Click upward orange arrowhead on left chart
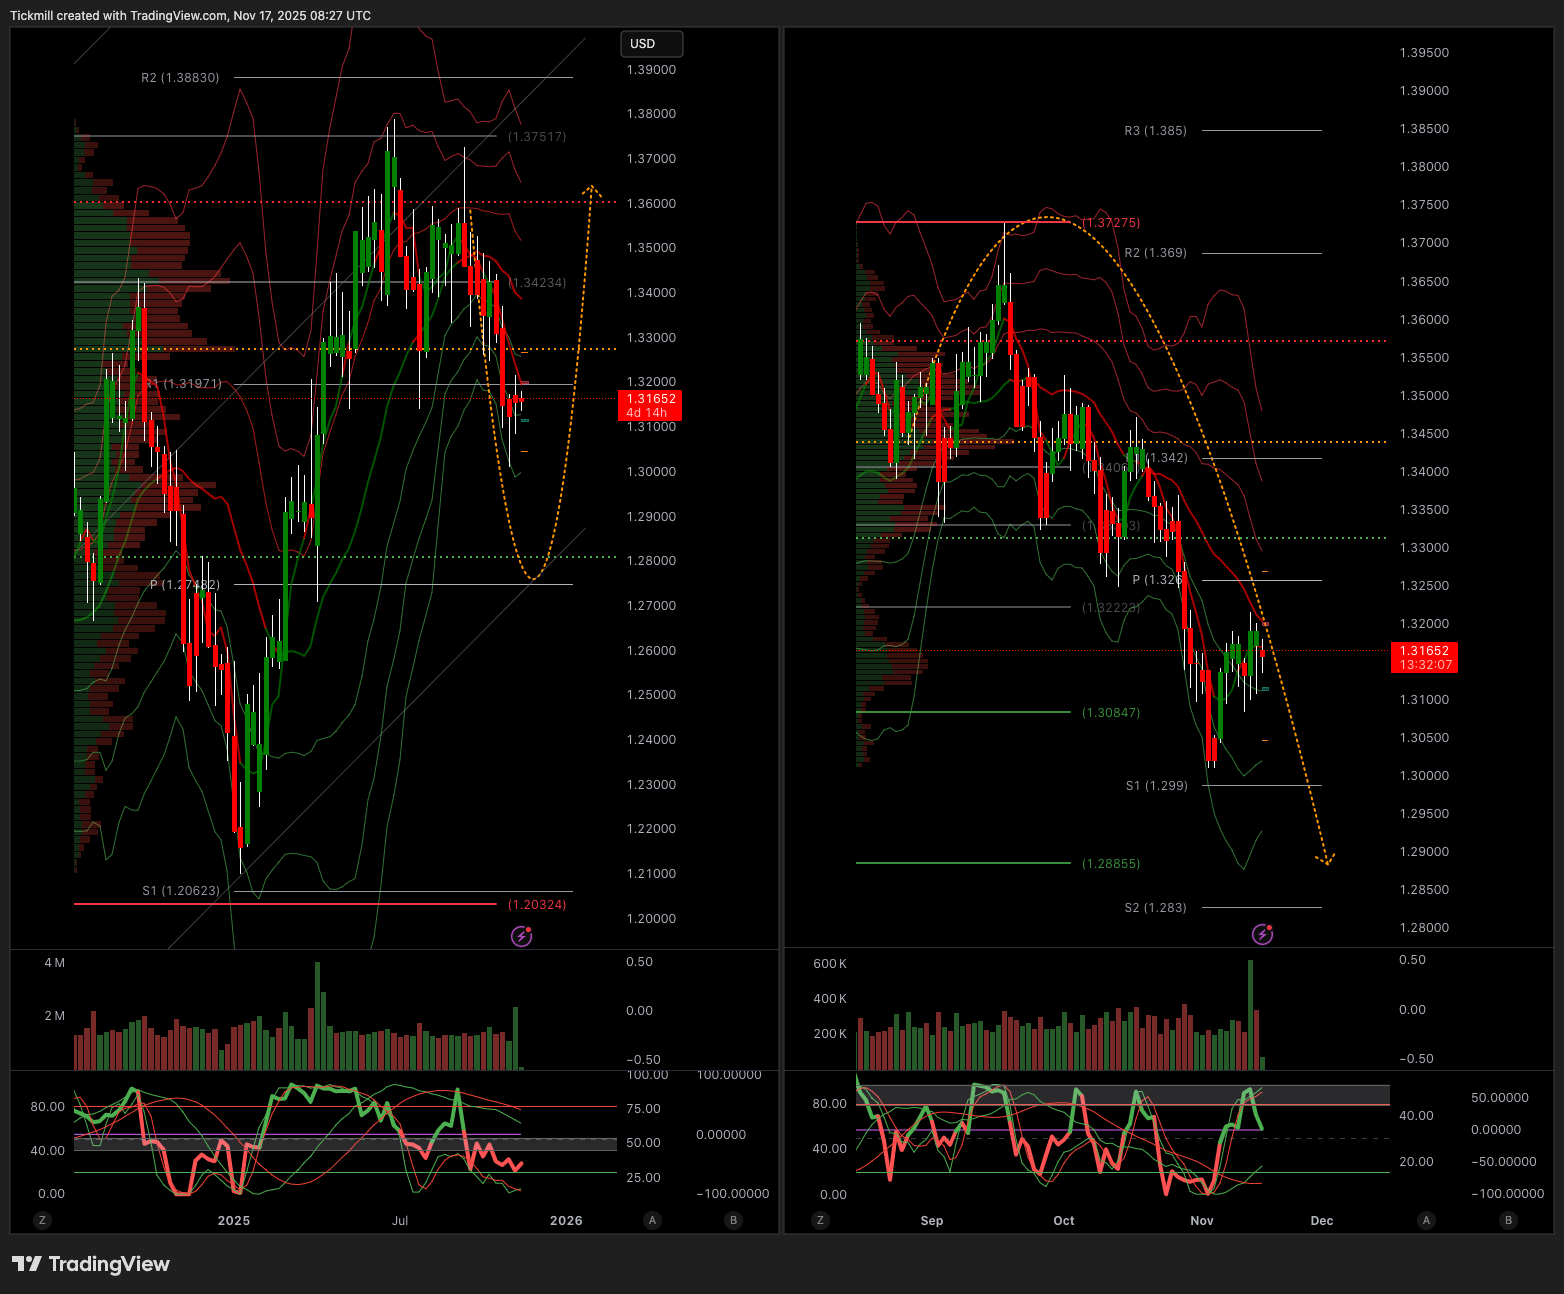Screen dimensions: 1564x1294 click(592, 189)
